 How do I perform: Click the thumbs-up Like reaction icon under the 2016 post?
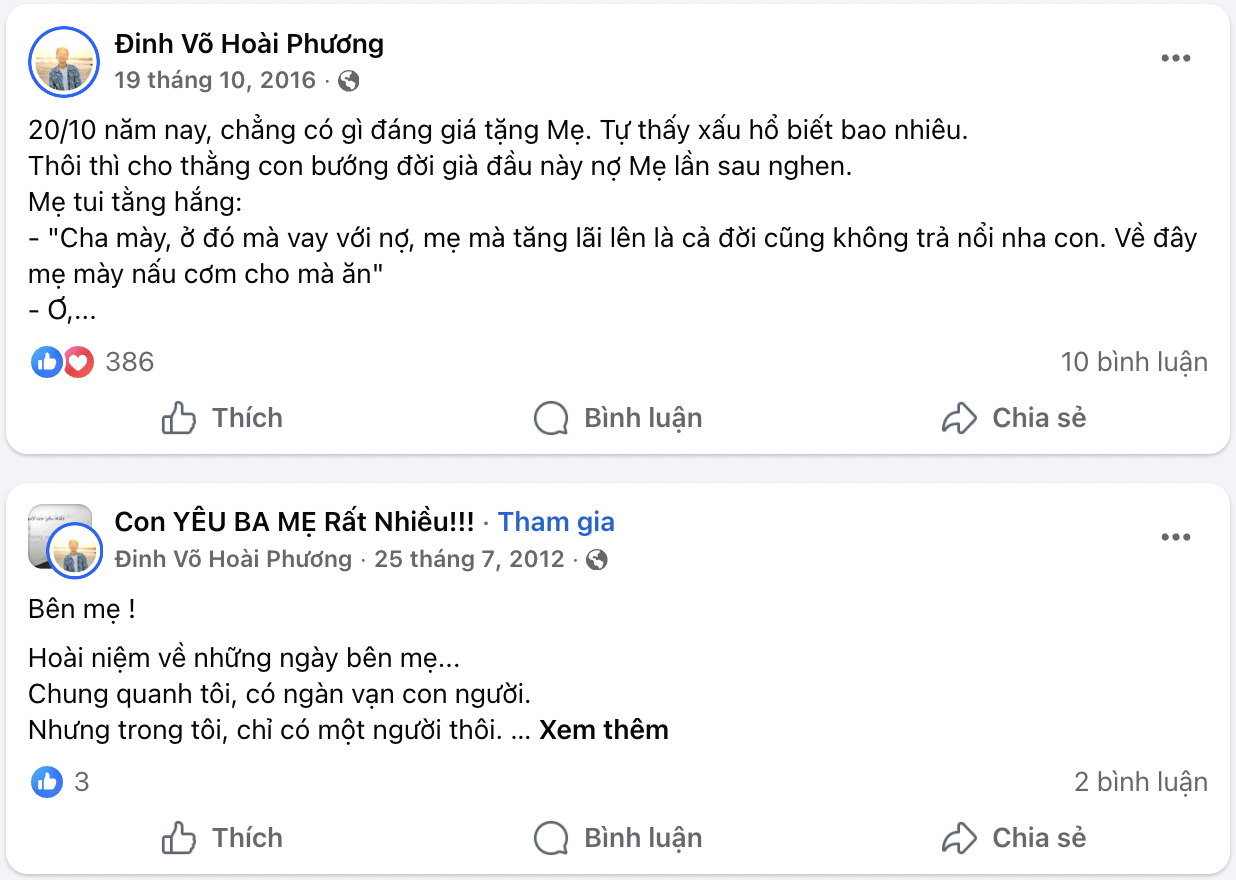(x=46, y=362)
